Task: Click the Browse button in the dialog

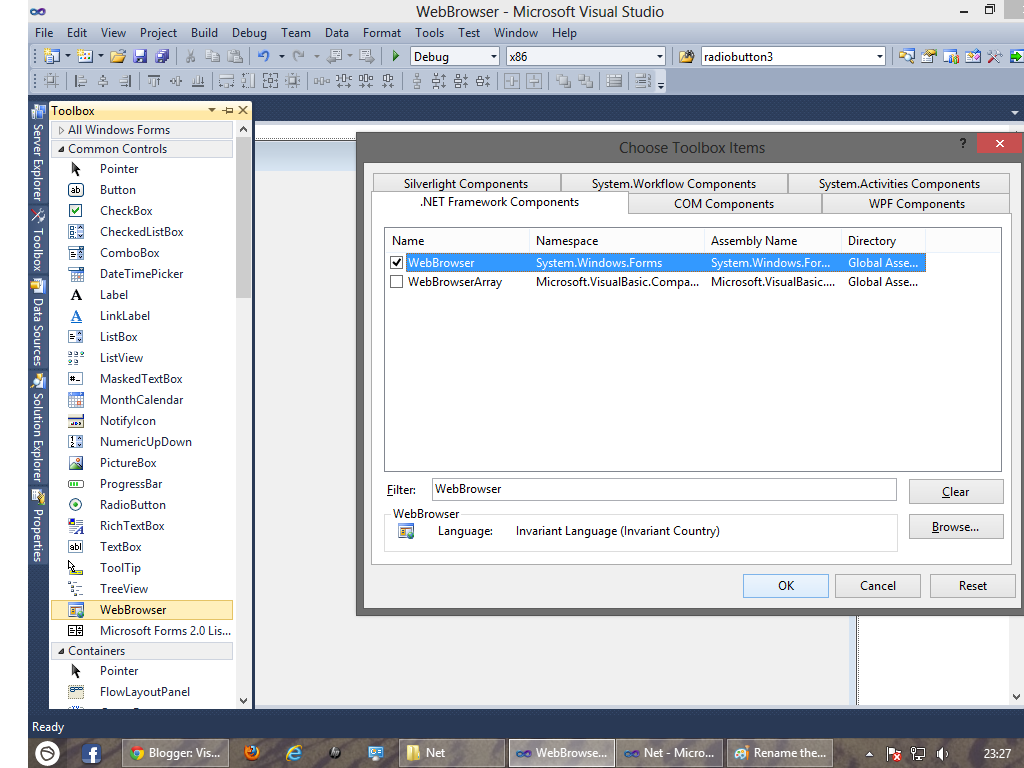Action: click(955, 526)
